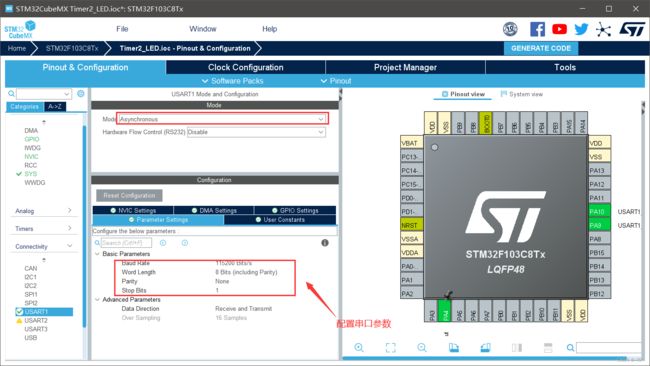The width and height of the screenshot is (650, 366).
Task: Click the magnifier icon in the category panel
Action: (11, 94)
